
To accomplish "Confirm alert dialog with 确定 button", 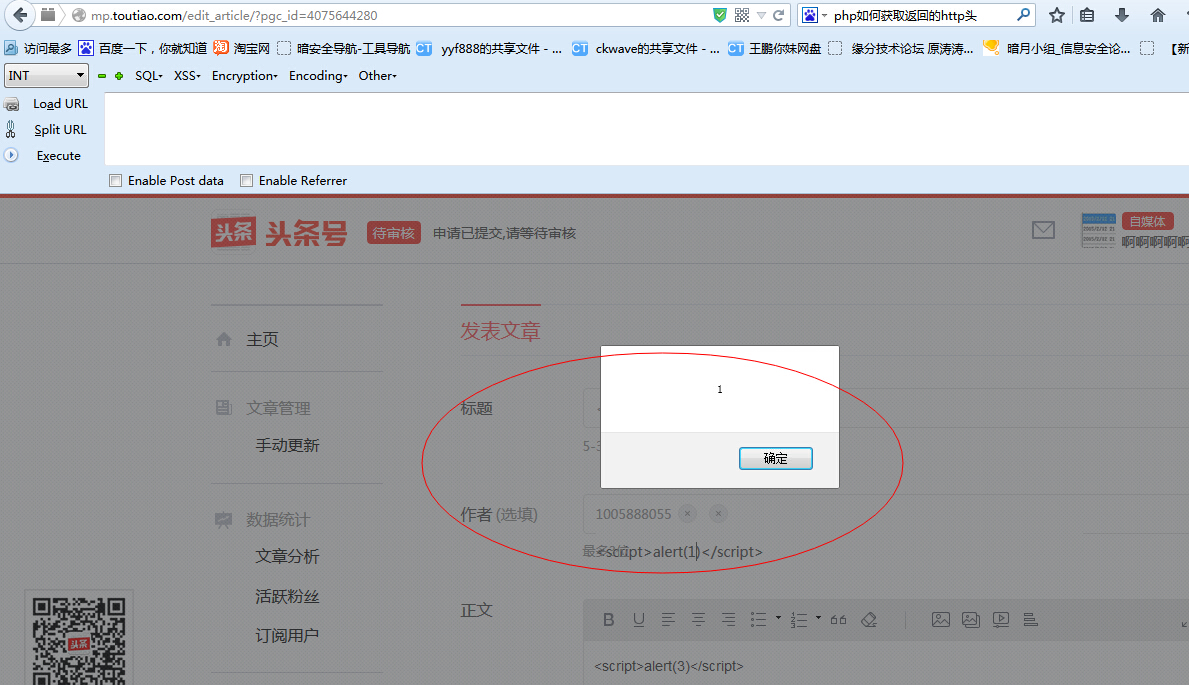I will coord(776,458).
